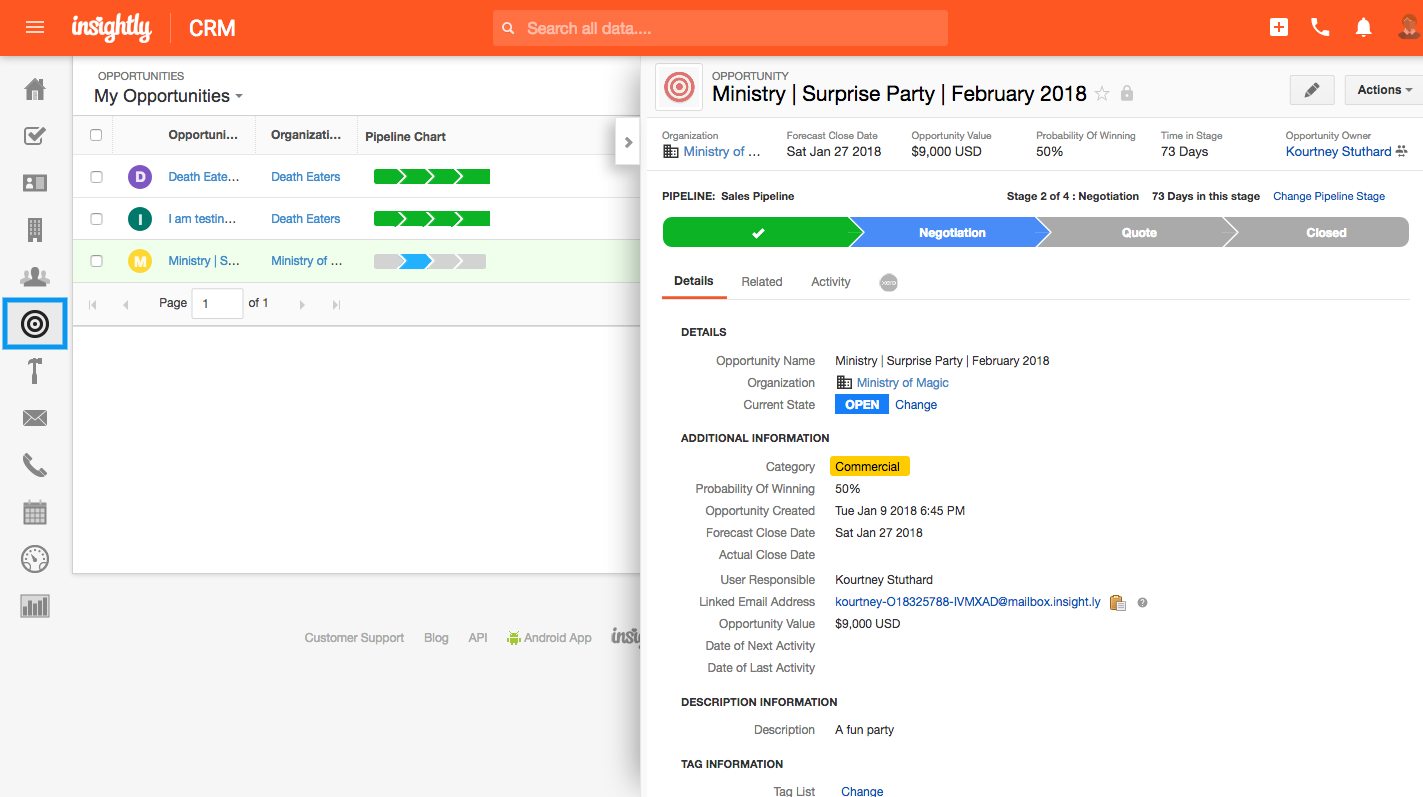Check the first Death Eaters row box
Image resolution: width=1423 pixels, height=797 pixels.
[96, 177]
